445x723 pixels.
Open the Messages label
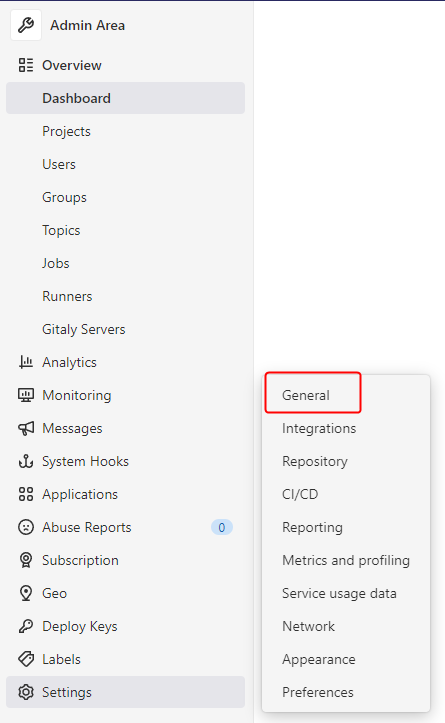(x=72, y=428)
